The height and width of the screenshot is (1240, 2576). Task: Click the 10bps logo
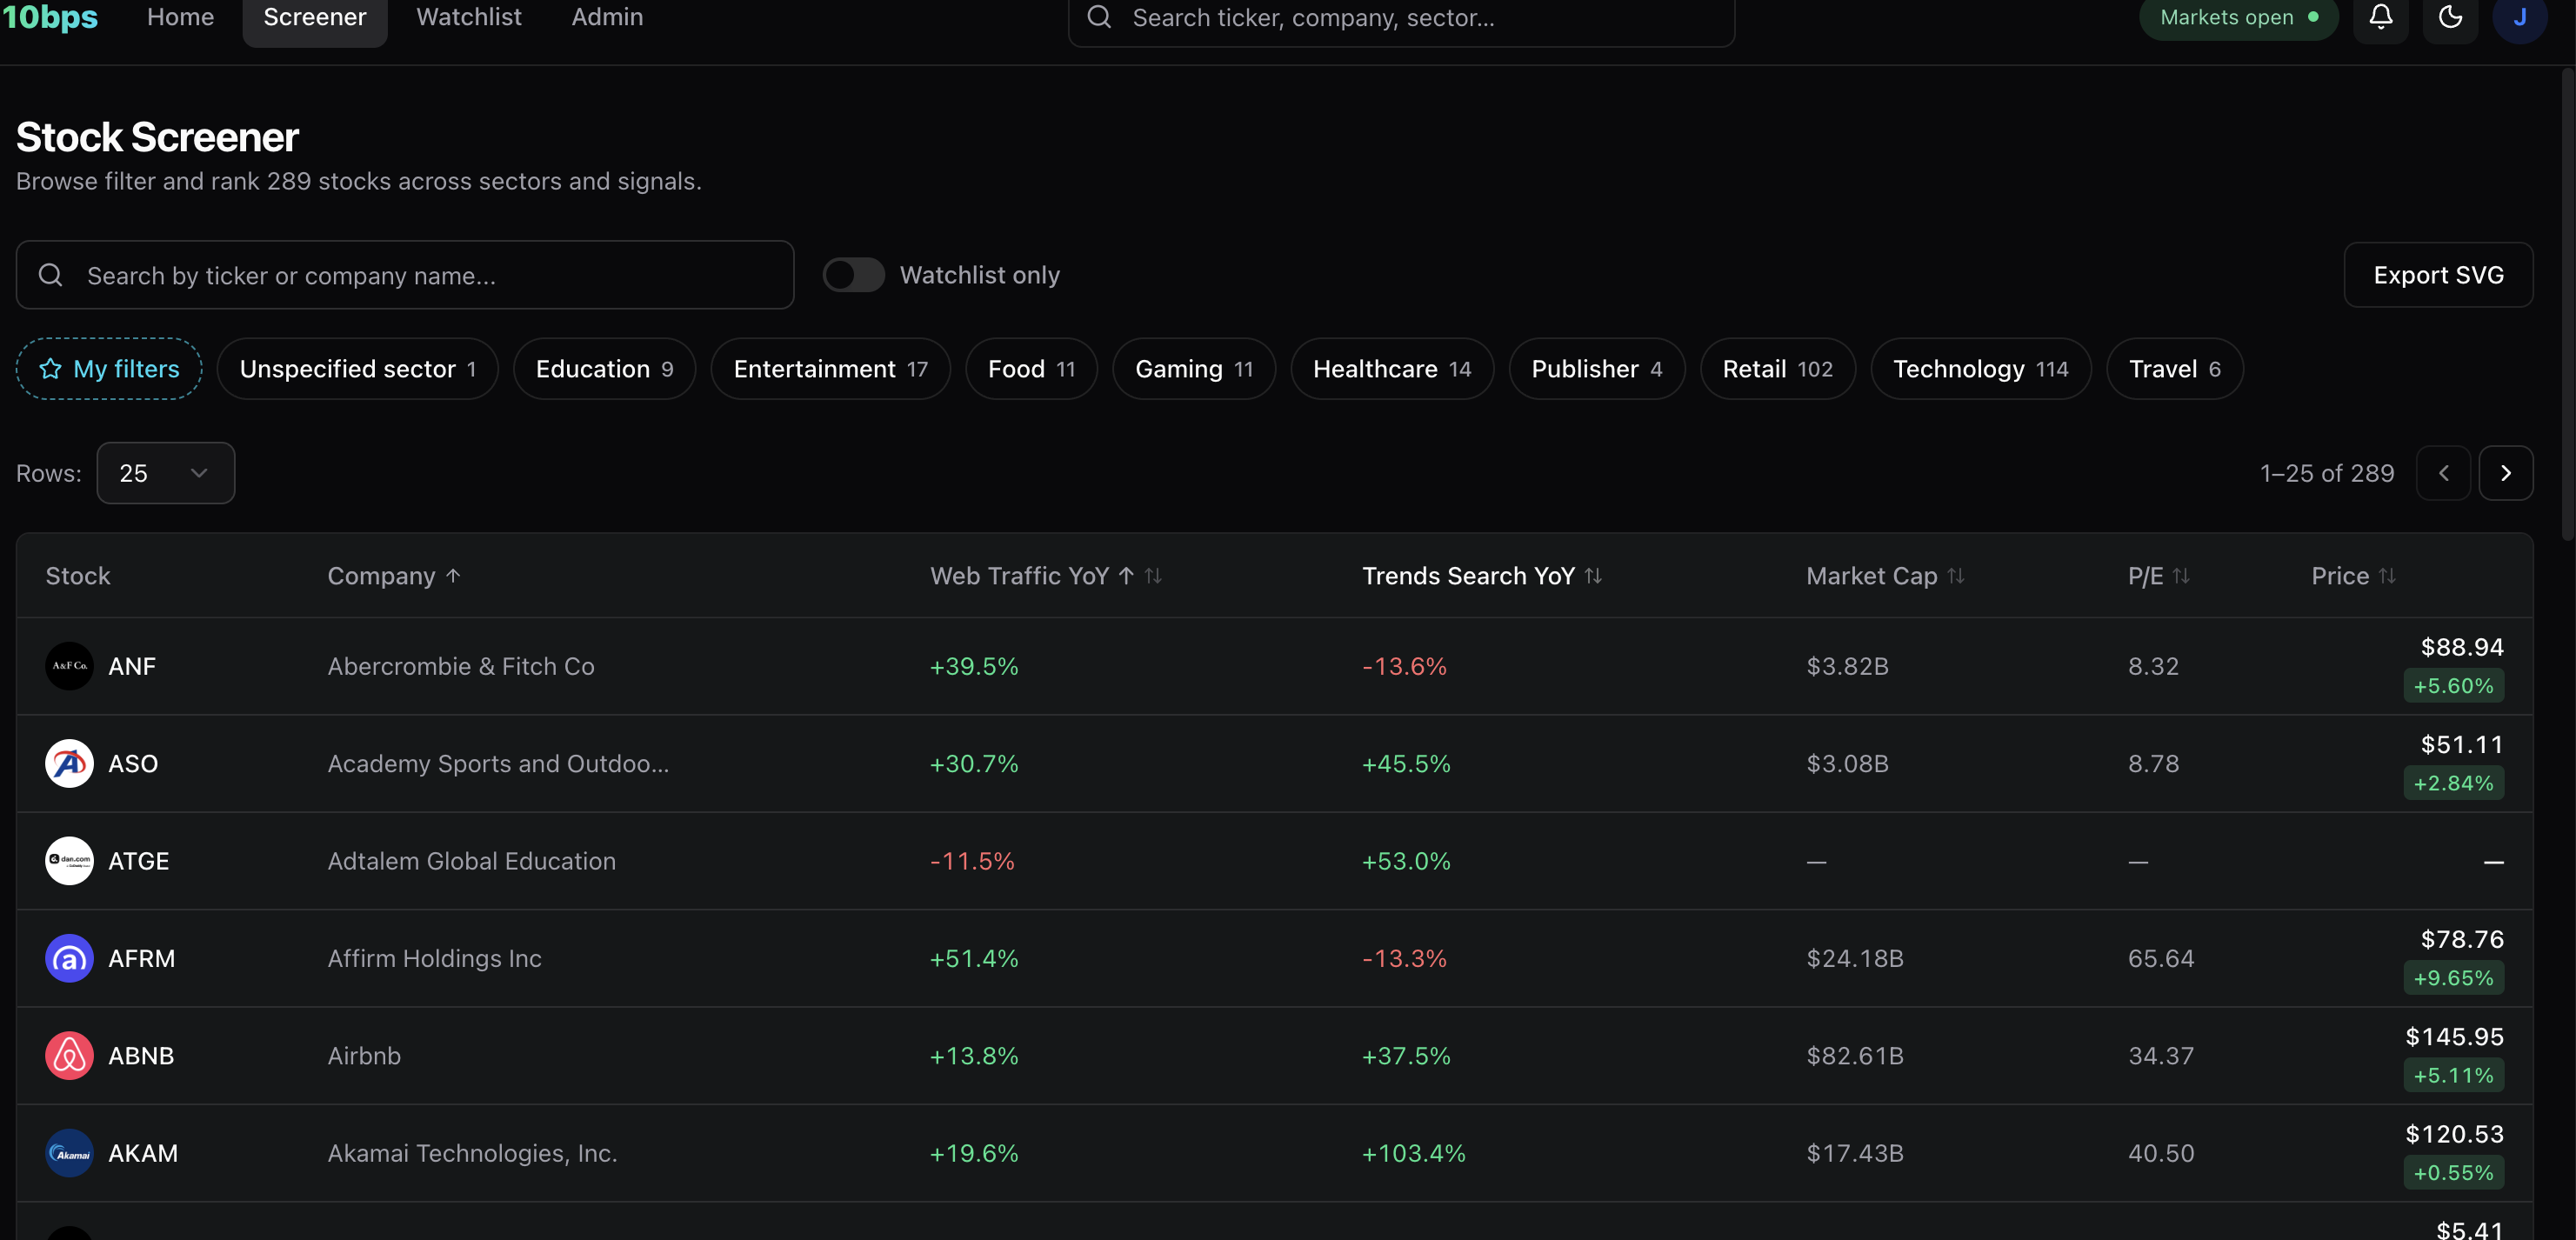(50, 17)
